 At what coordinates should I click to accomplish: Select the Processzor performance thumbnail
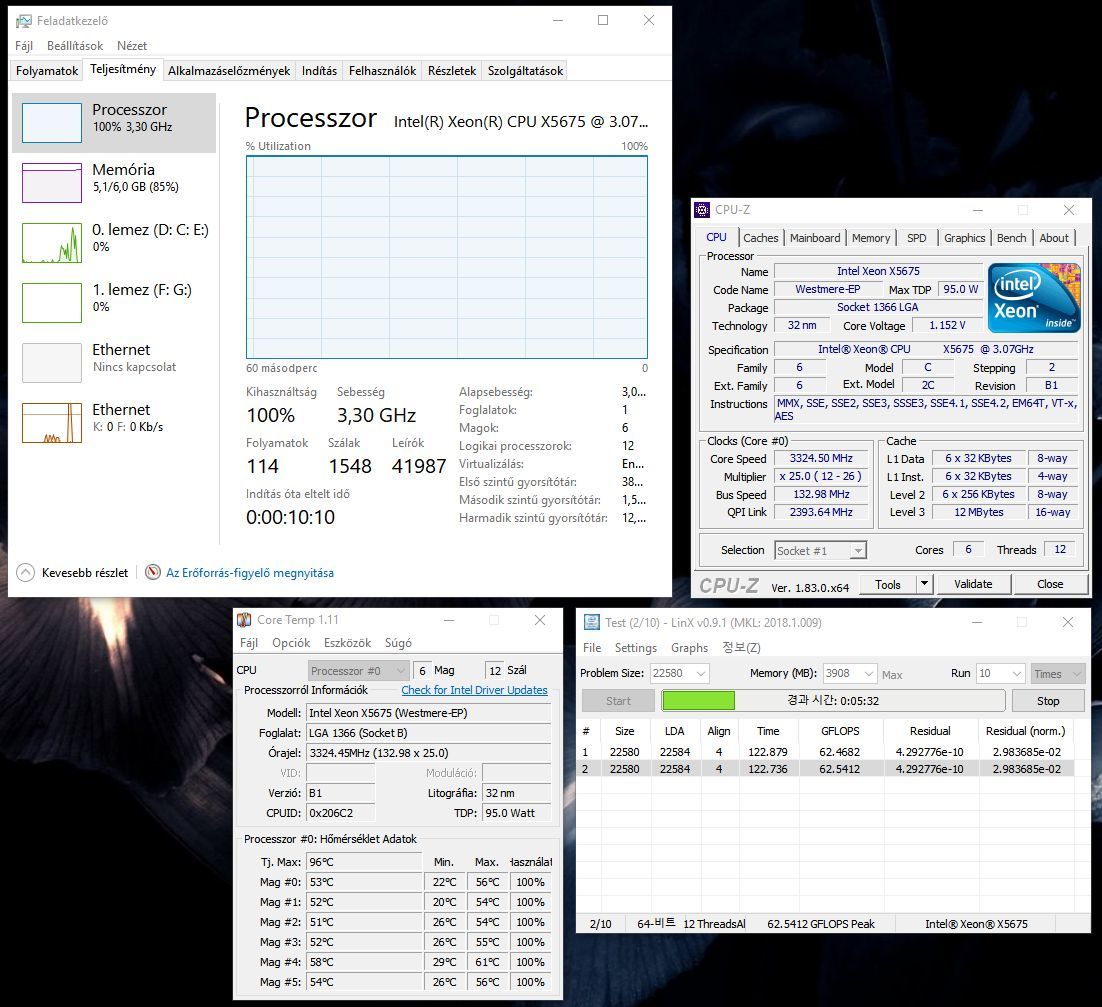[x=51, y=123]
